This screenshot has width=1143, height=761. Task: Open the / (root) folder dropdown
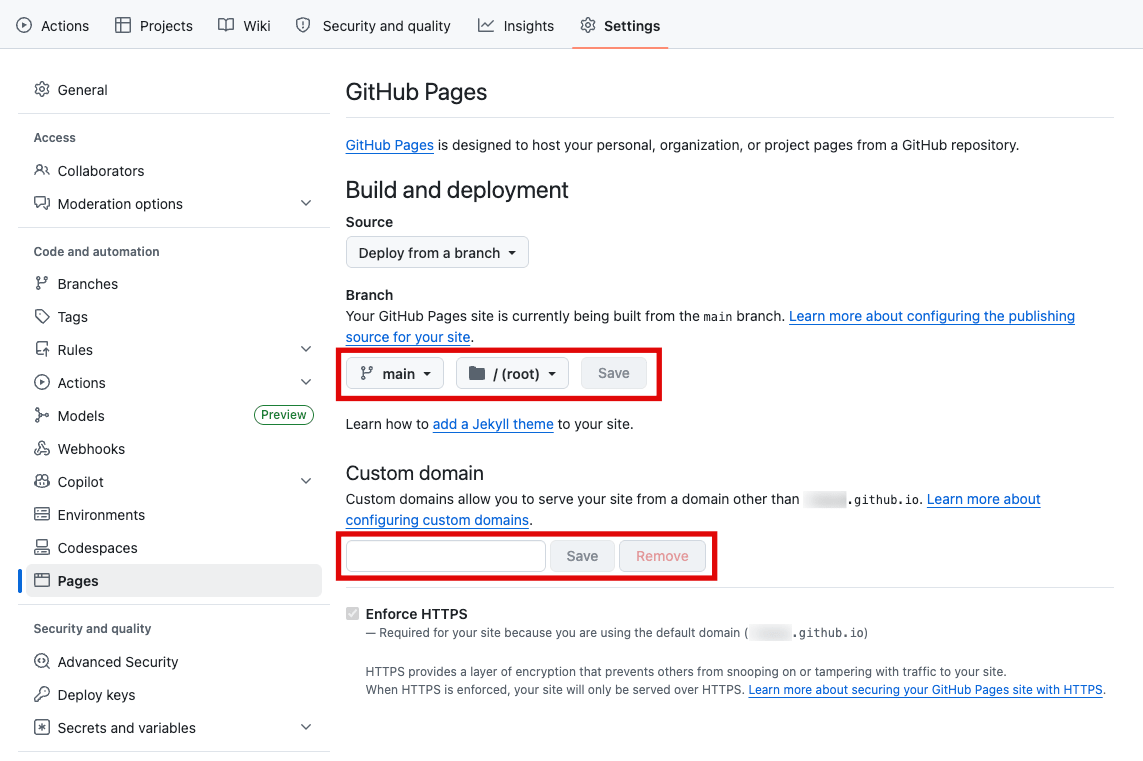512,373
